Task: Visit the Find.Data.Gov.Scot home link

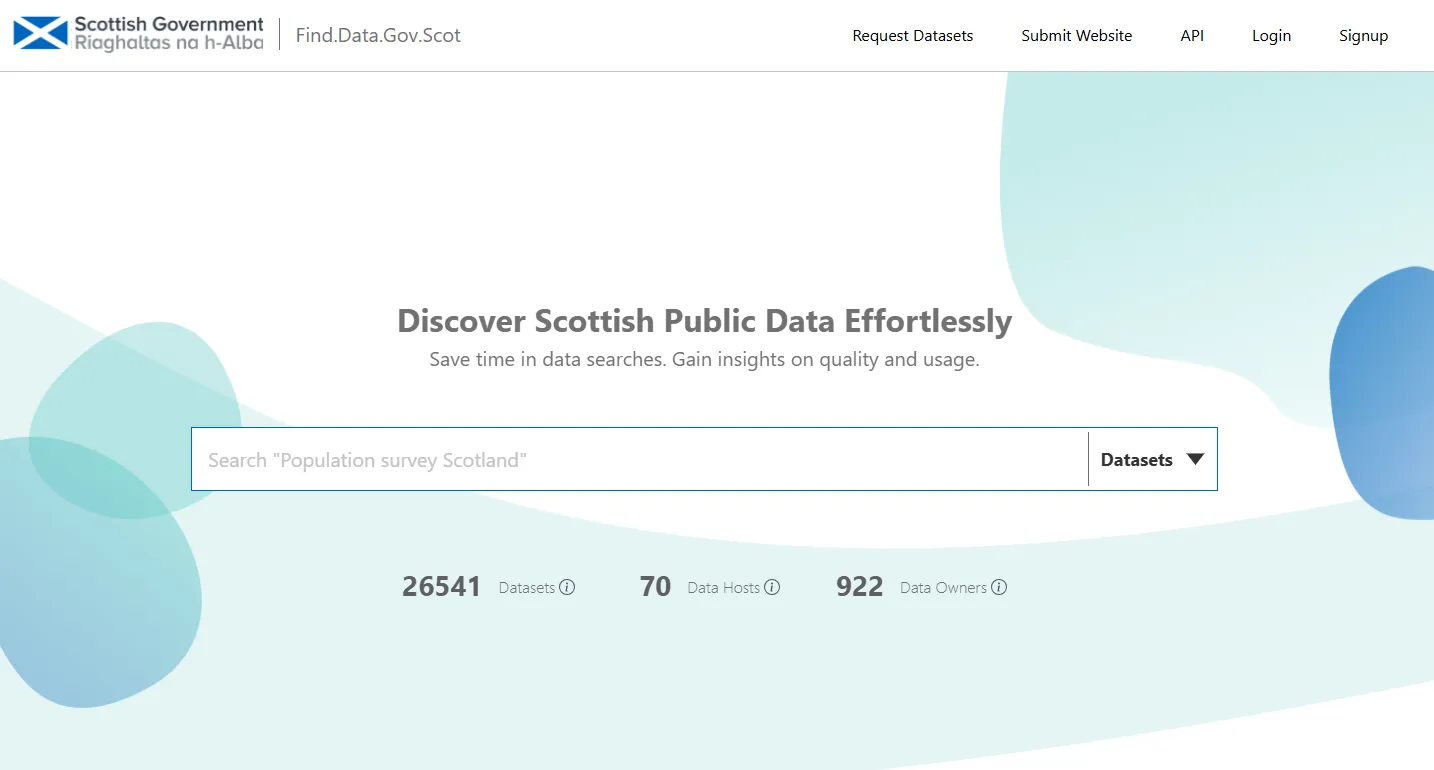Action: tap(378, 35)
